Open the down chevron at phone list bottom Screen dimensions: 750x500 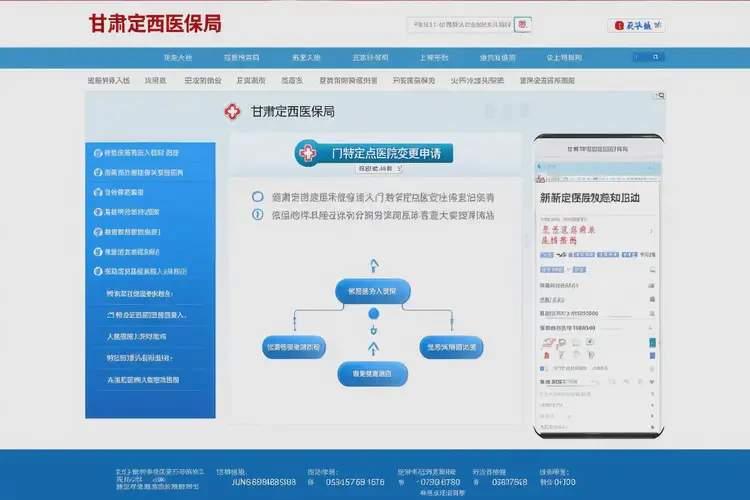tap(651, 382)
